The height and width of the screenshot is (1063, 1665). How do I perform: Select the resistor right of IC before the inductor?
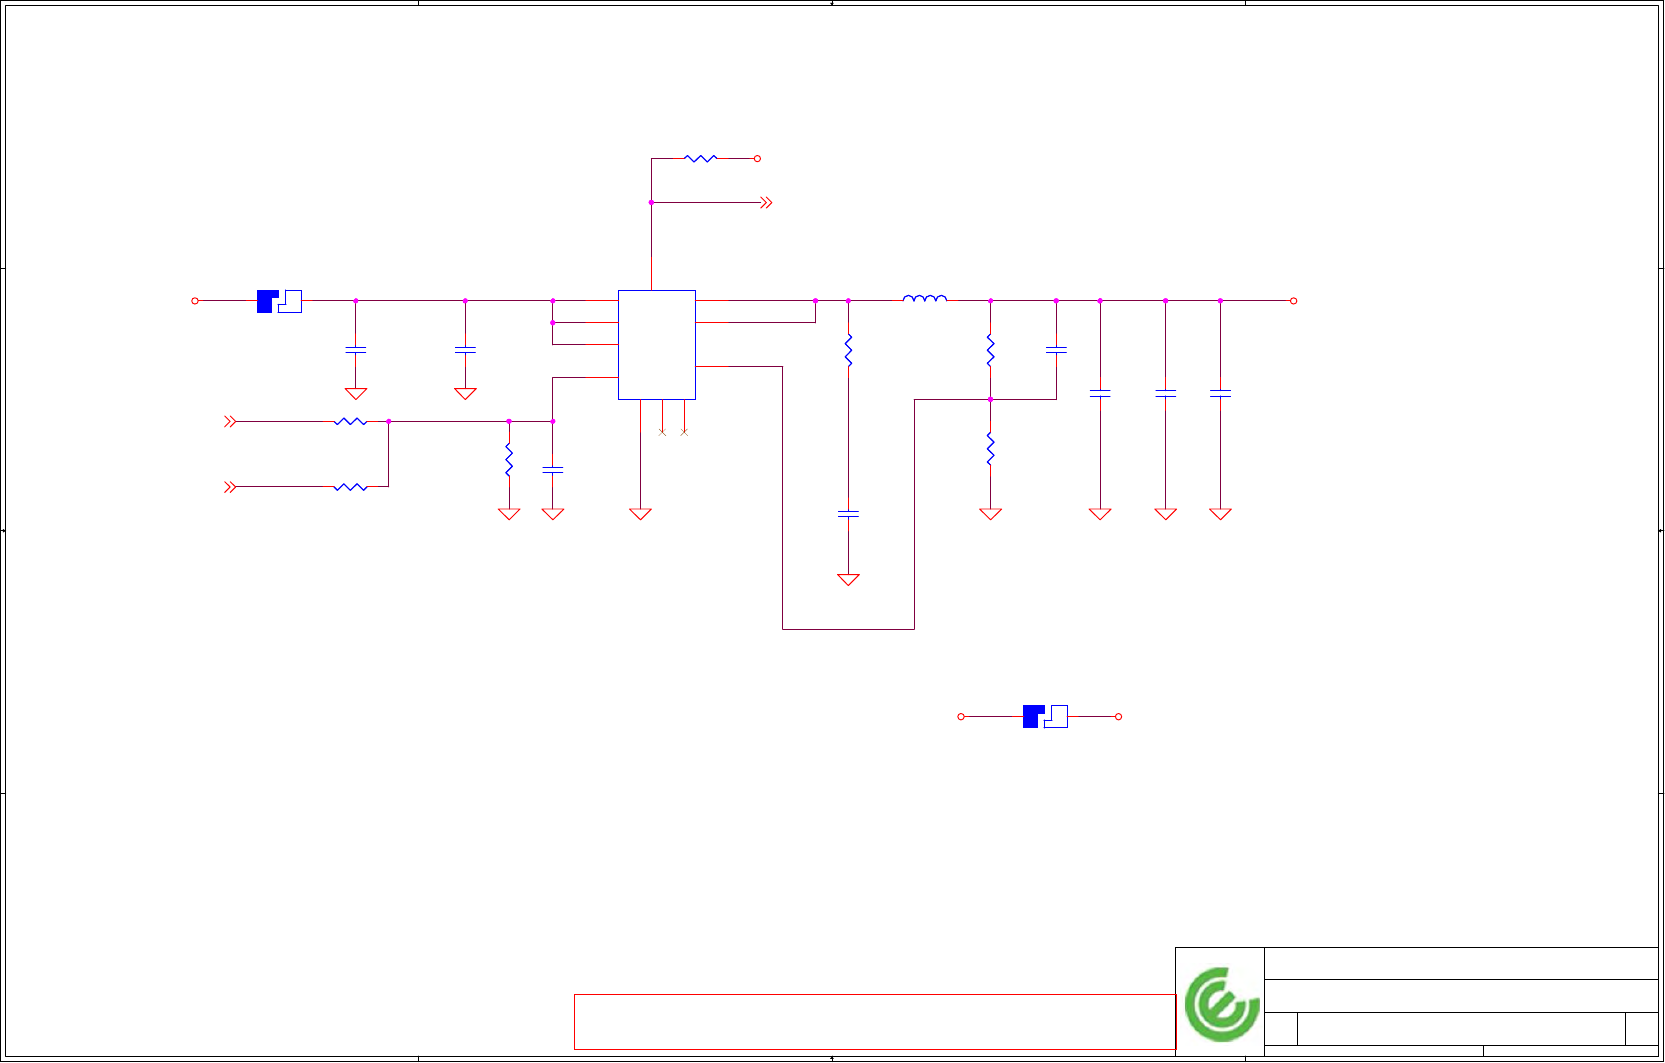848,350
